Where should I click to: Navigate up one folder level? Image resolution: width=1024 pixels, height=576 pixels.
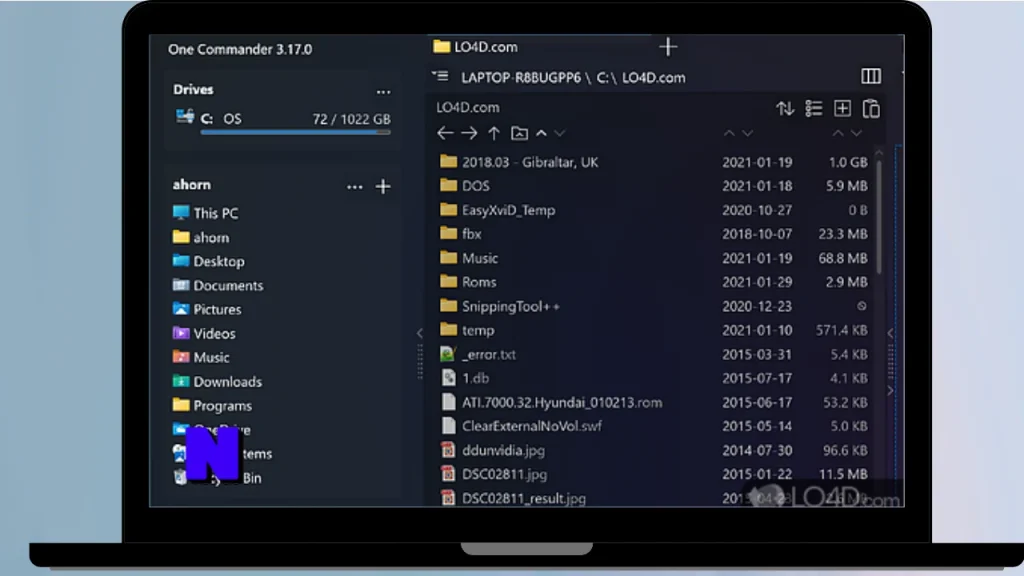(x=494, y=133)
